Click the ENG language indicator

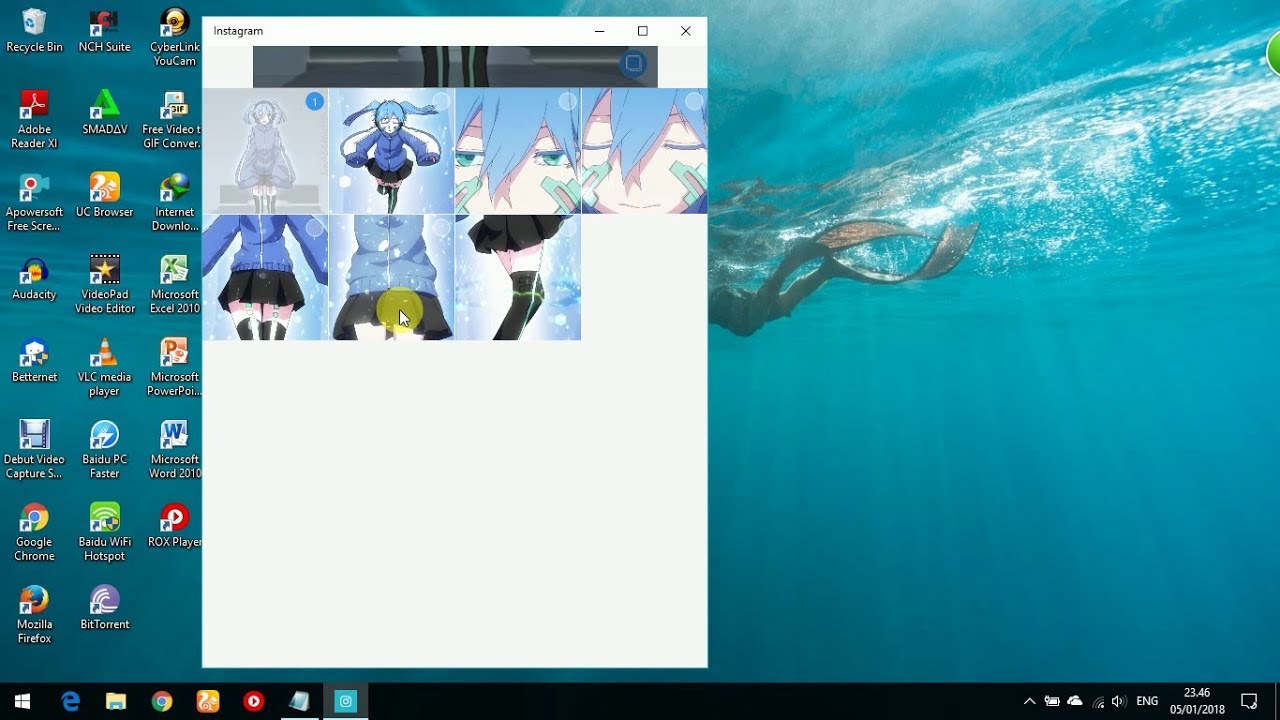pos(1147,701)
